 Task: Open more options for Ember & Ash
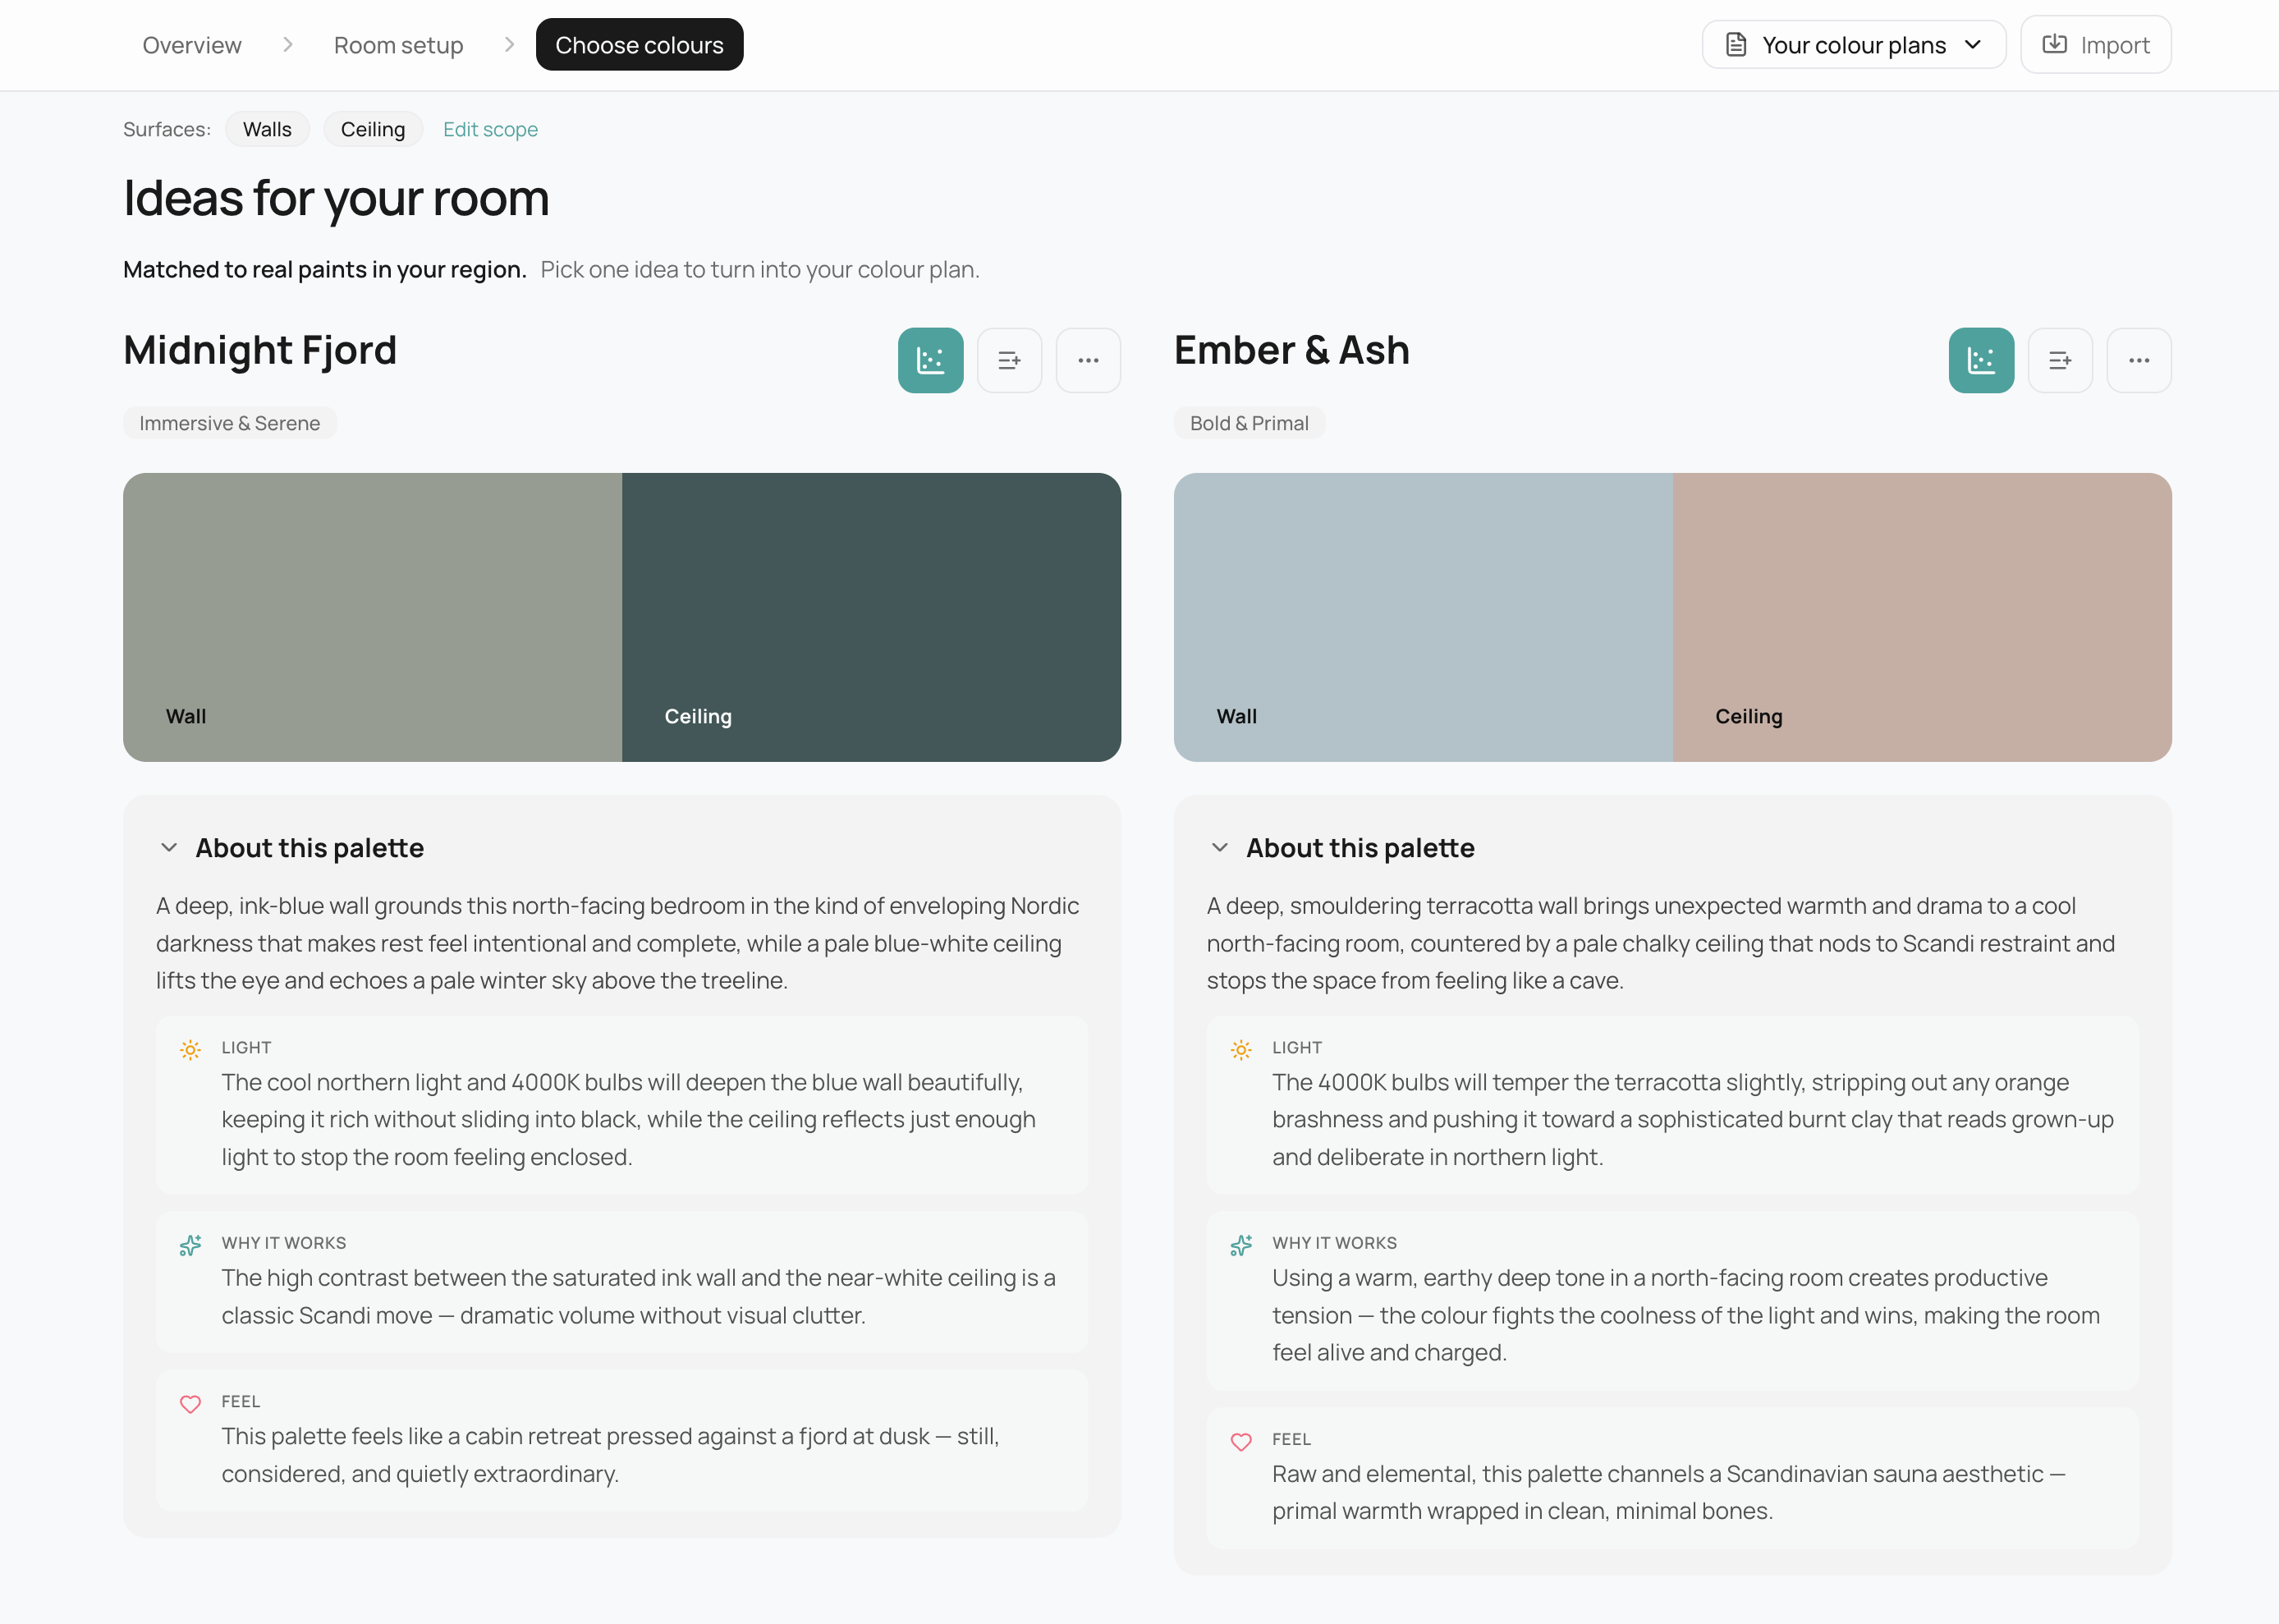coord(2139,360)
